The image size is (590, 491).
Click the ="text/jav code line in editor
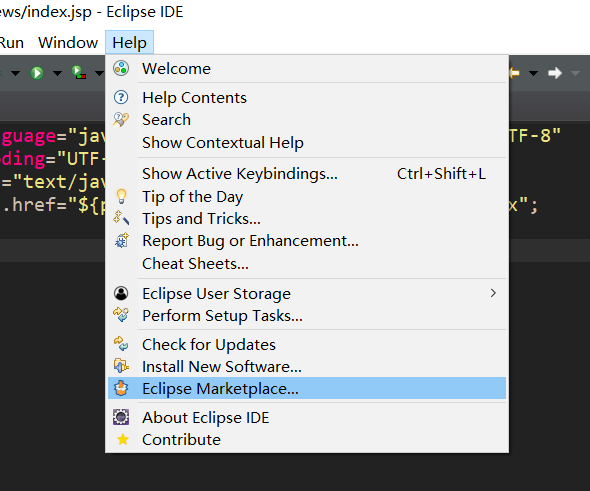pos(54,182)
